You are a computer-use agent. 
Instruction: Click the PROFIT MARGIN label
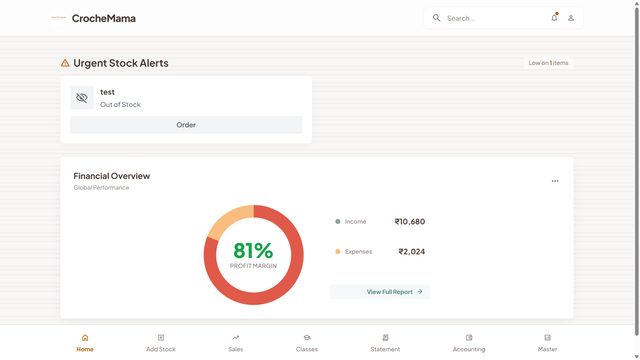pyautogui.click(x=253, y=266)
